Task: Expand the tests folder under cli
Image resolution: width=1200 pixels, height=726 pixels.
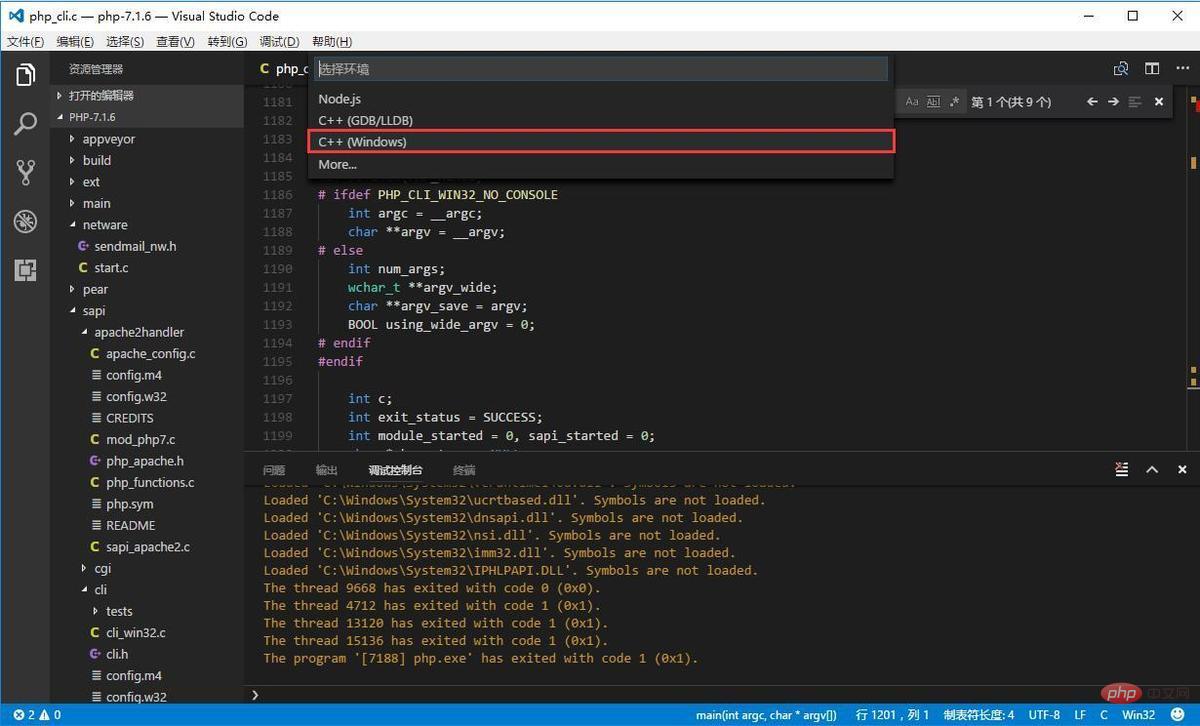Action: tap(147, 611)
